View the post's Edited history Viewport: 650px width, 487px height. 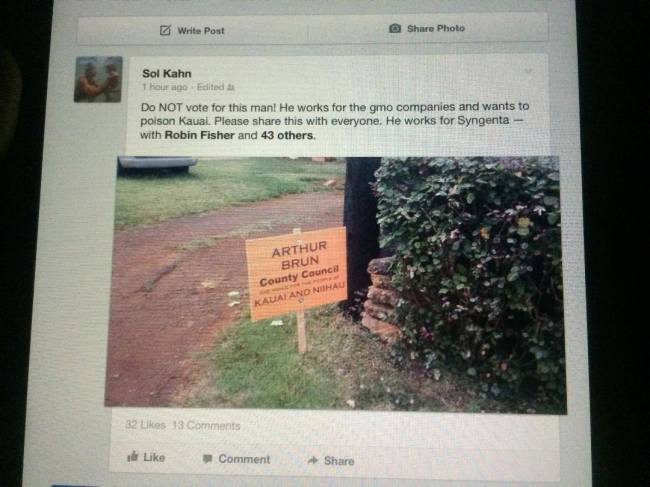(211, 87)
